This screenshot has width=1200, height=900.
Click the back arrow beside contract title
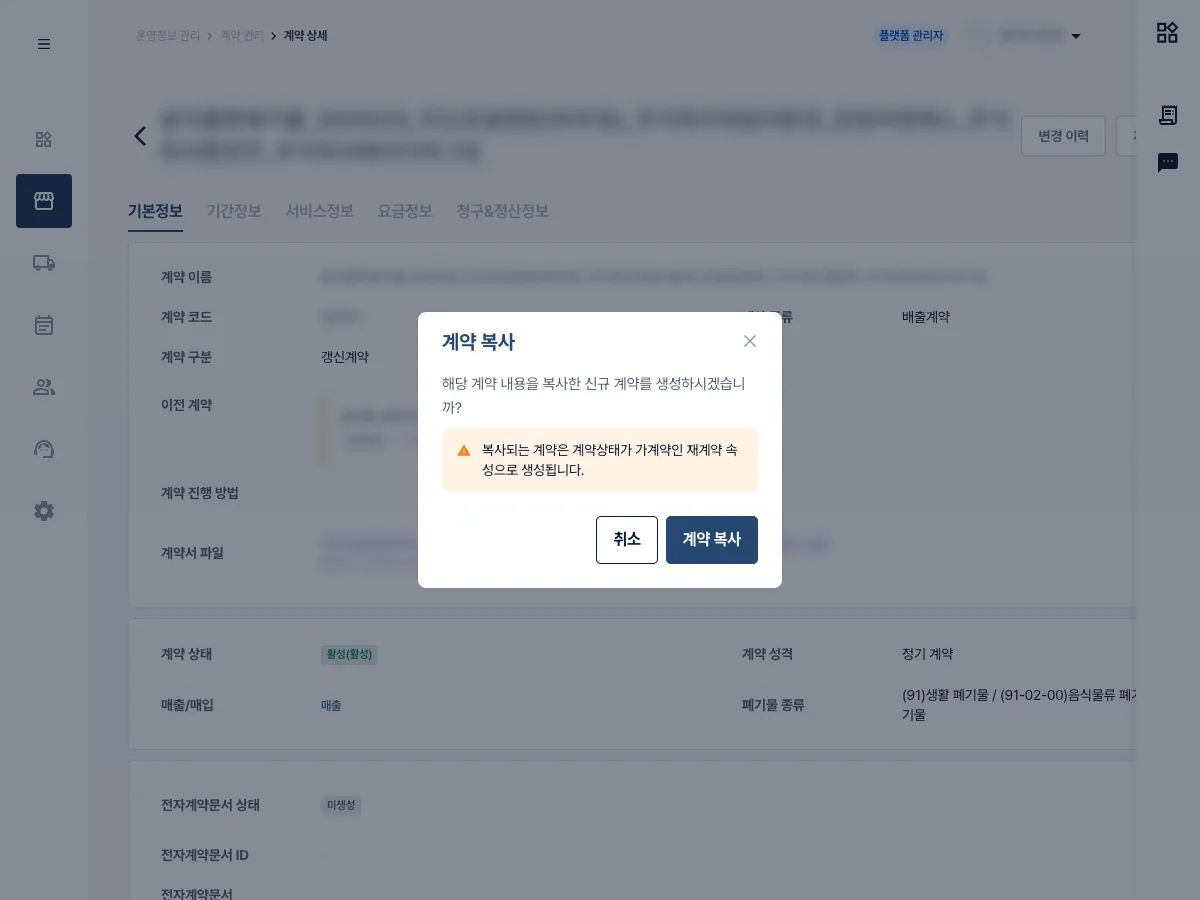point(140,136)
